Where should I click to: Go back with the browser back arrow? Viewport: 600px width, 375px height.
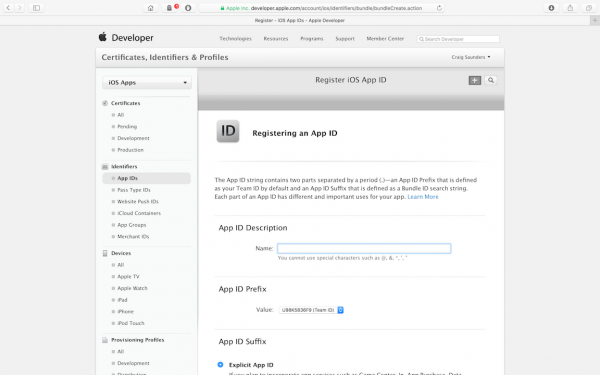point(8,8)
